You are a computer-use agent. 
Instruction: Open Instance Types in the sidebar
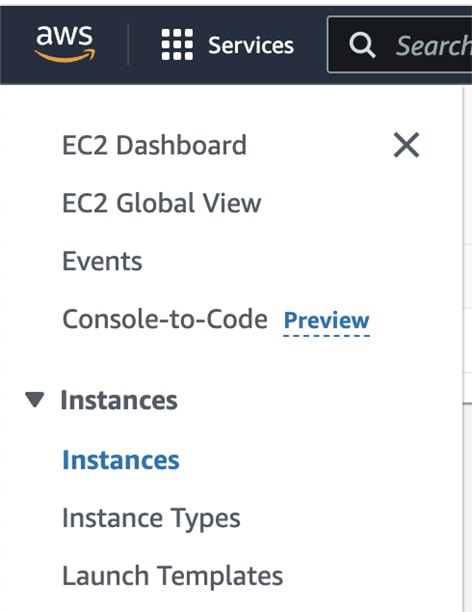[x=151, y=518]
